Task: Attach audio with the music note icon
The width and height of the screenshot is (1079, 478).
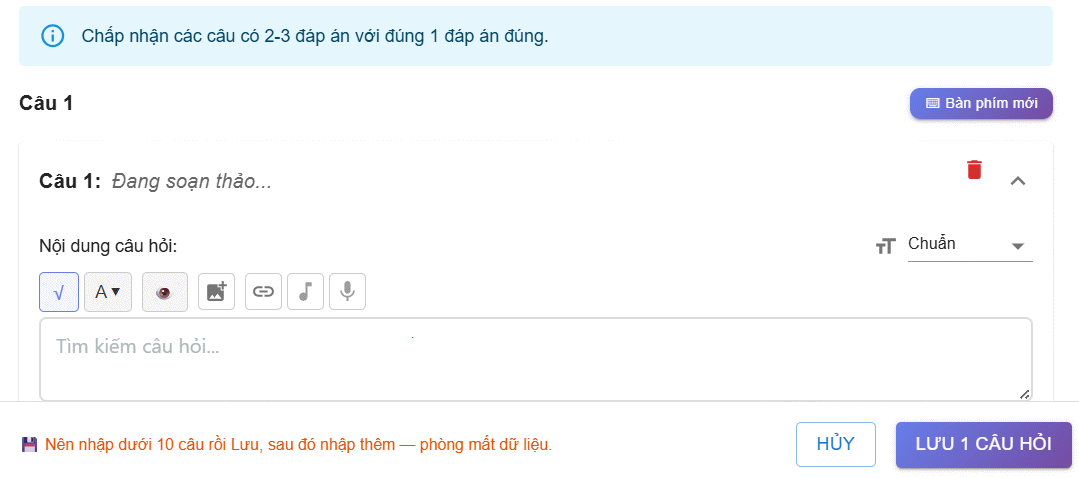Action: (305, 292)
